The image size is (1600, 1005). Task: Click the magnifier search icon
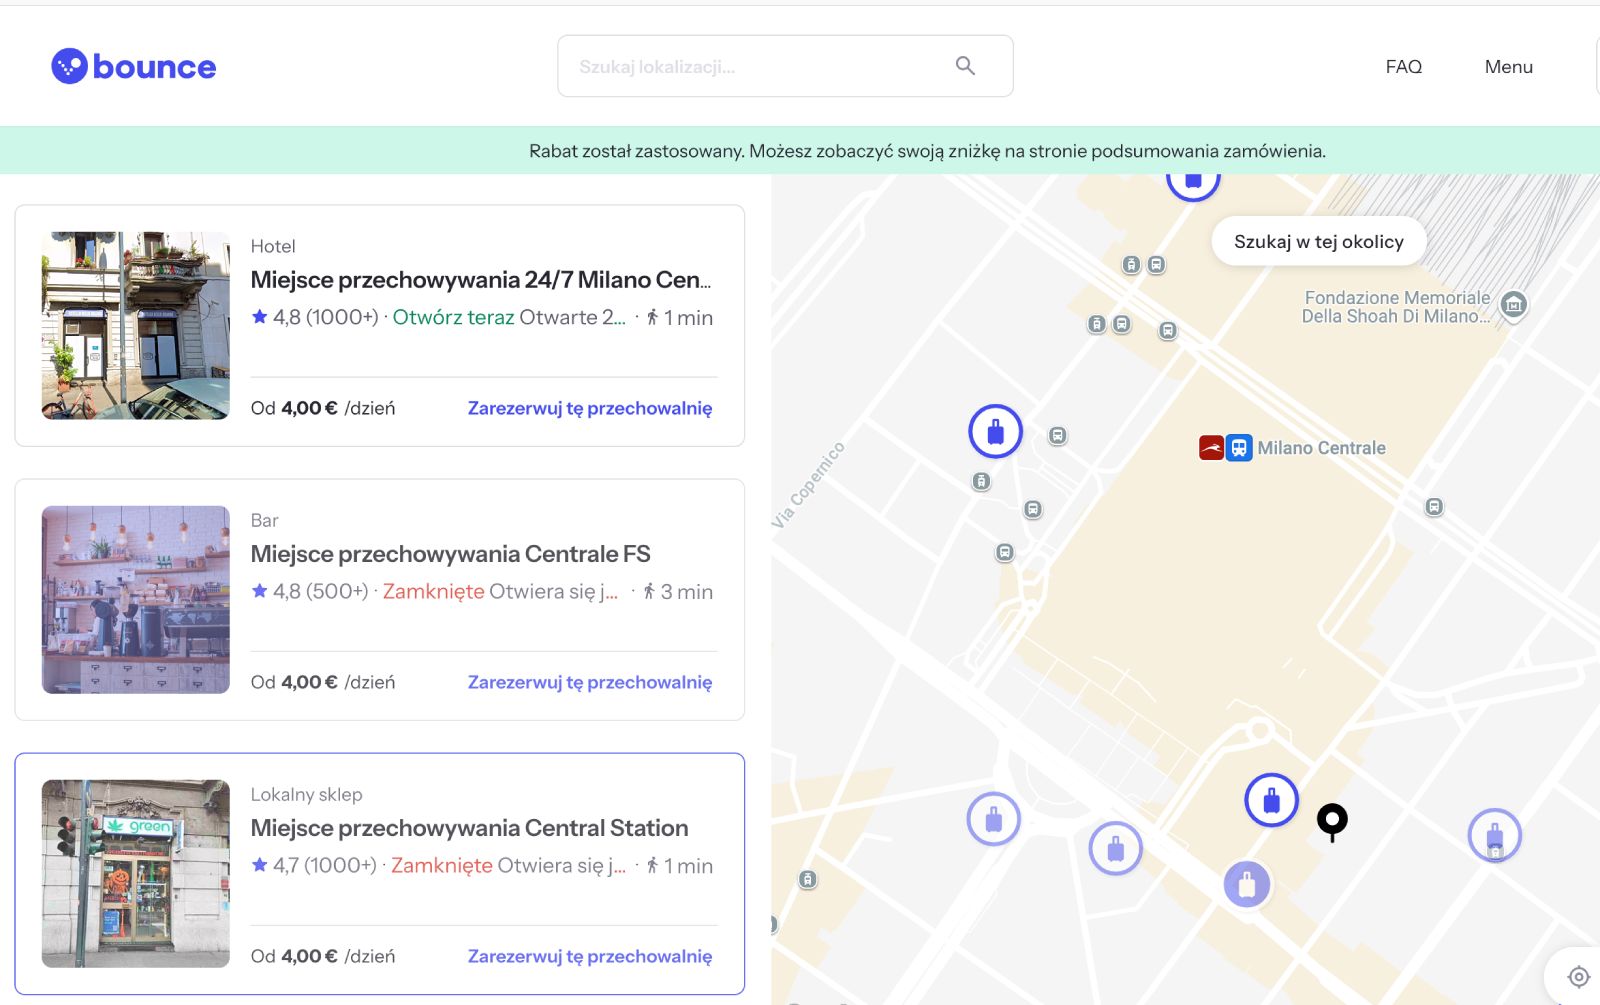click(965, 66)
